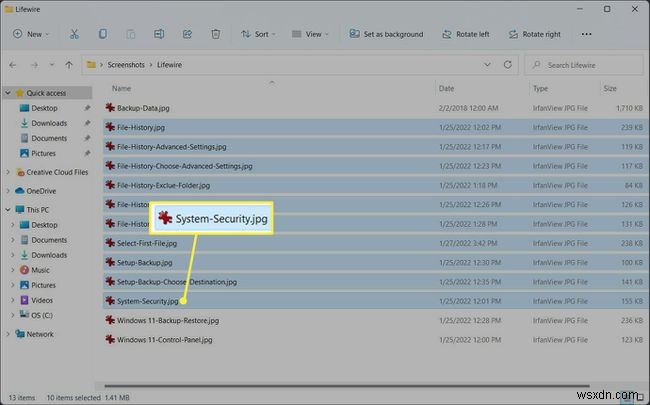
Task: Click the Search Lifewire field
Action: pos(584,65)
